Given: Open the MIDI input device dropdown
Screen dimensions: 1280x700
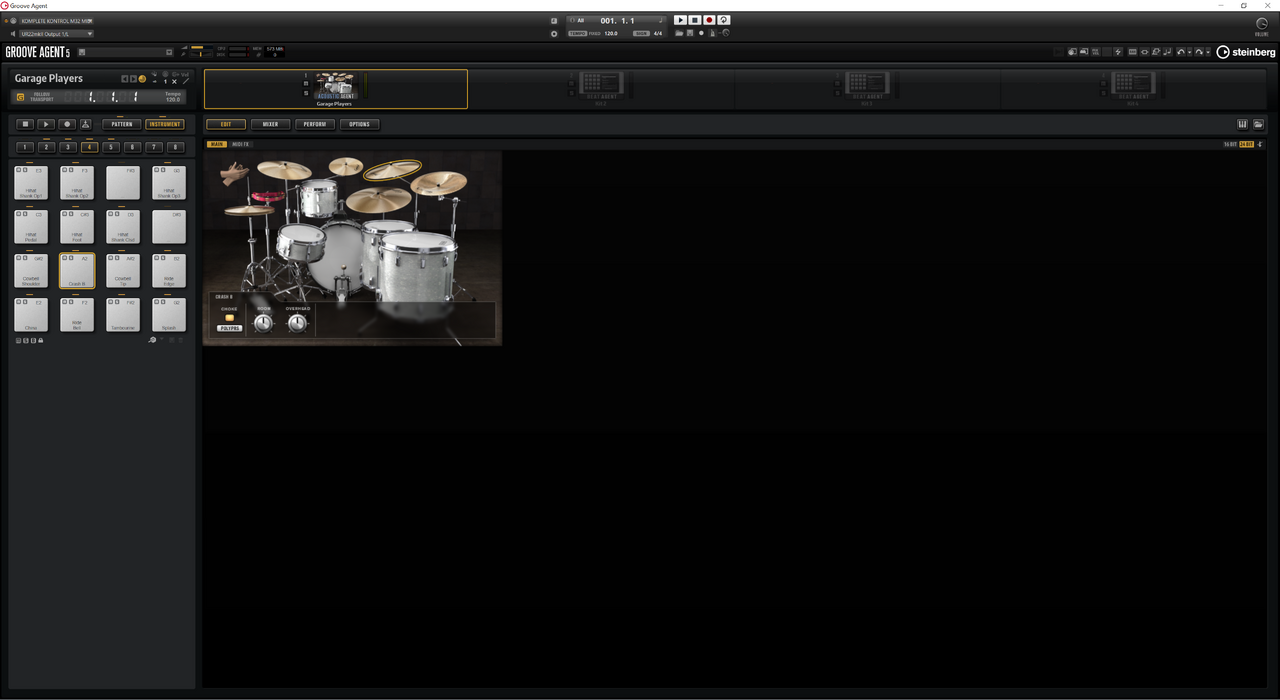Looking at the screenshot, I should [57, 21].
